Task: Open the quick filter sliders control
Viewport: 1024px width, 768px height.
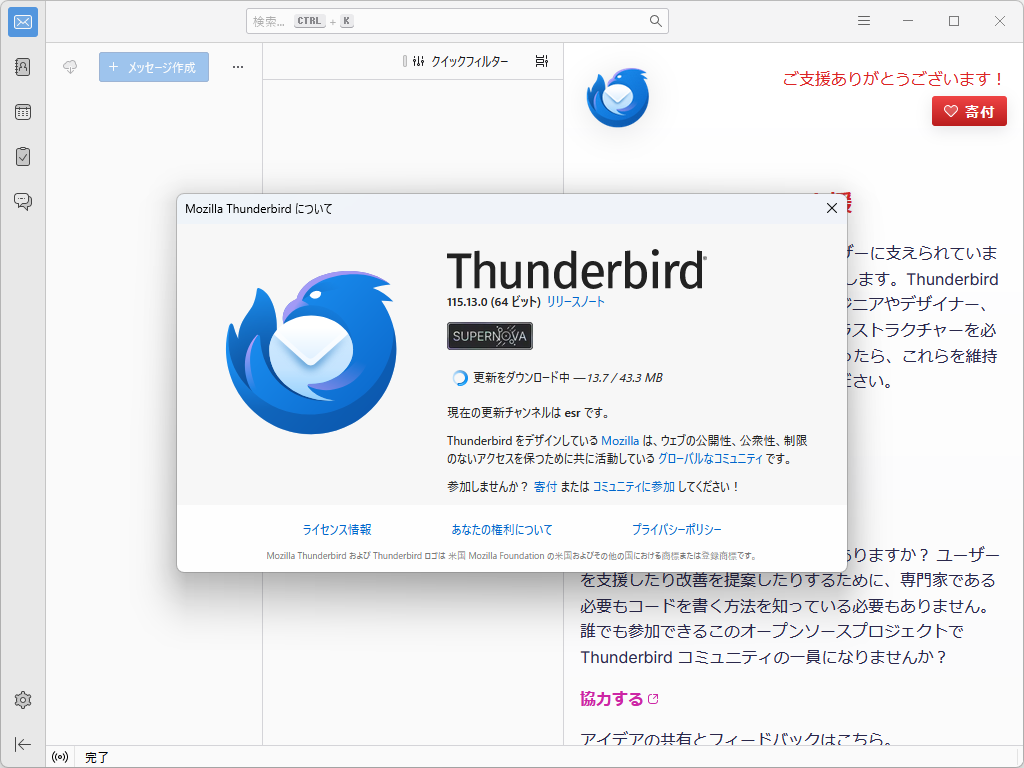Action: coord(417,61)
